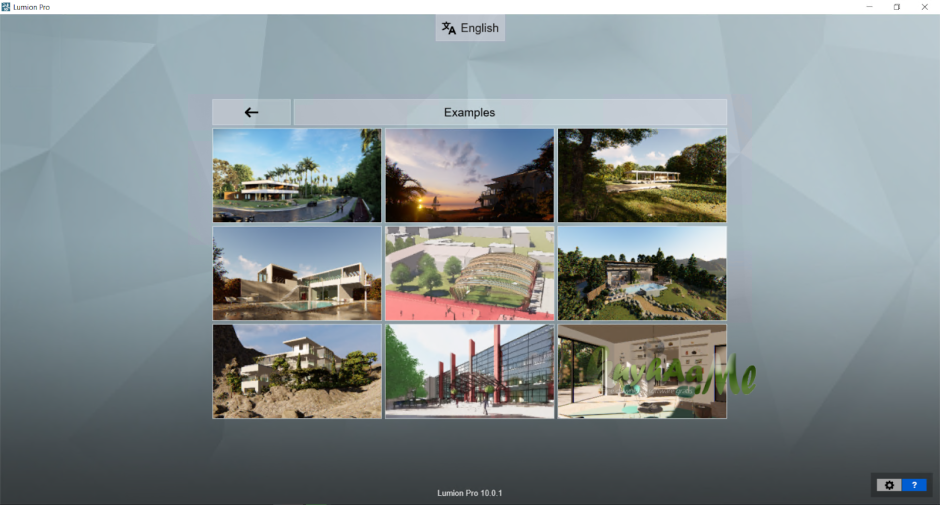The height and width of the screenshot is (505, 940).
Task: Open the white villa with palm trees example
Action: [x=297, y=175]
